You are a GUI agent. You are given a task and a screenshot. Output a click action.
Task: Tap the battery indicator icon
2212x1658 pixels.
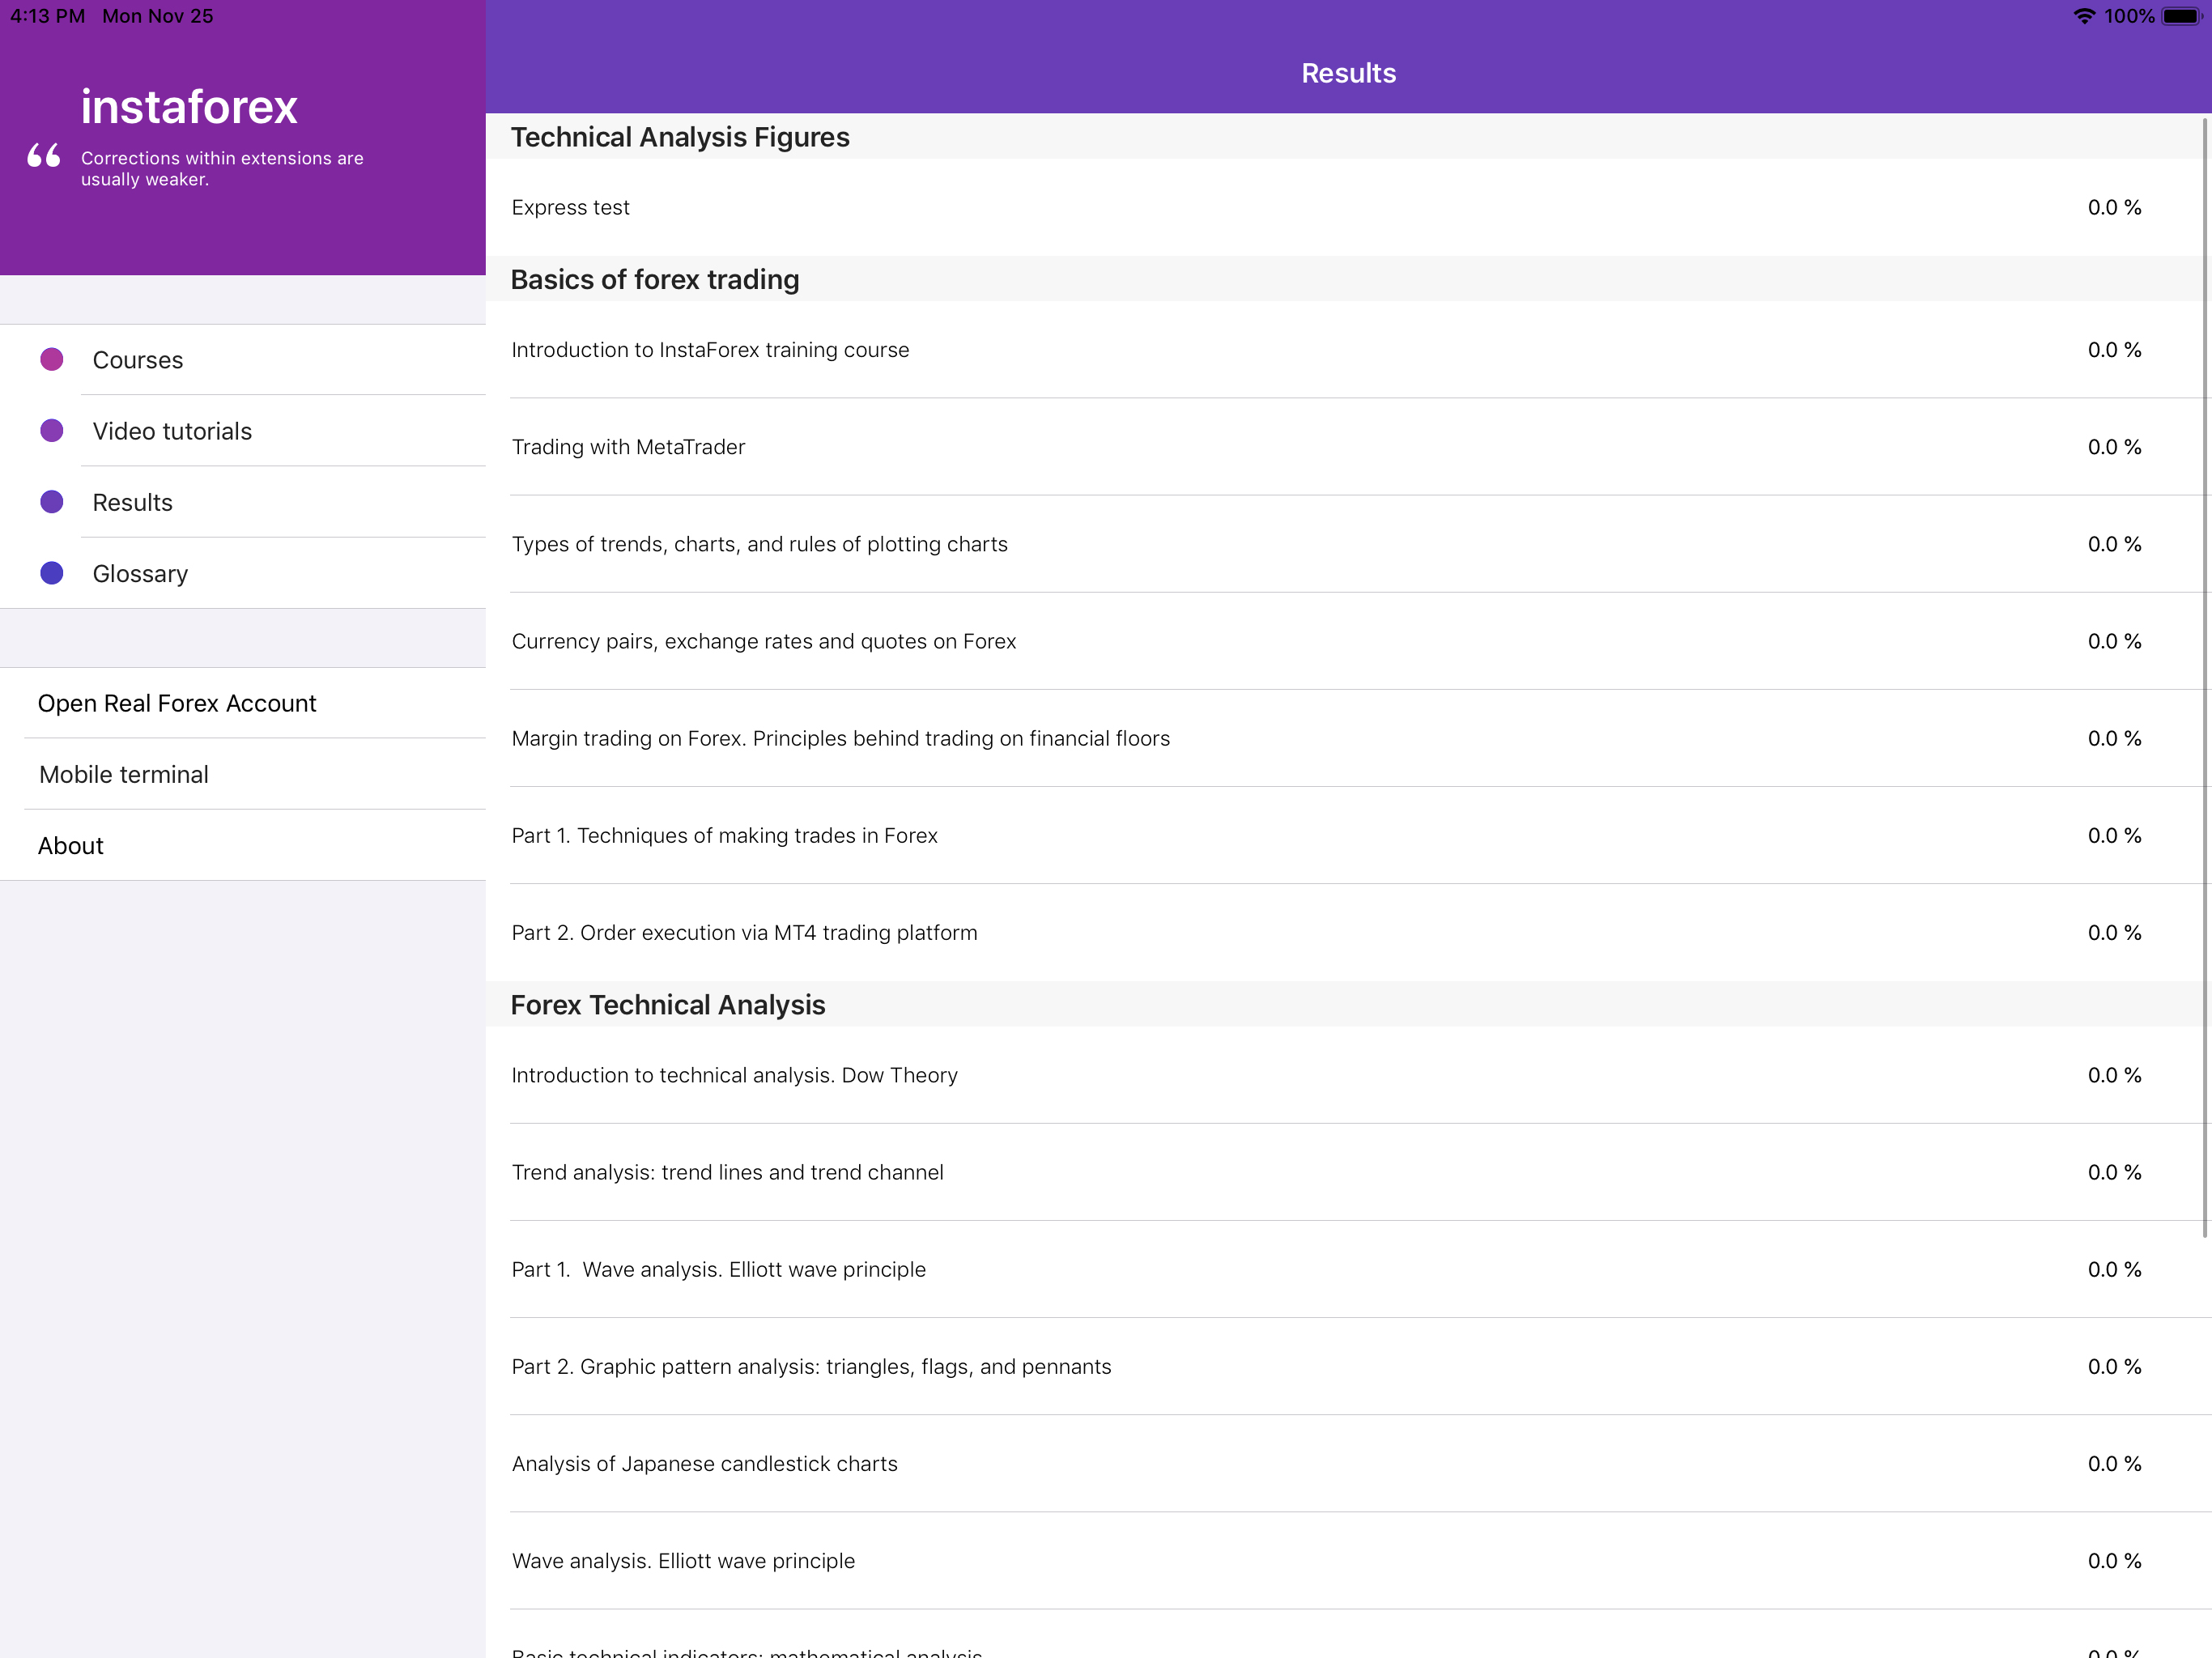click(2182, 16)
